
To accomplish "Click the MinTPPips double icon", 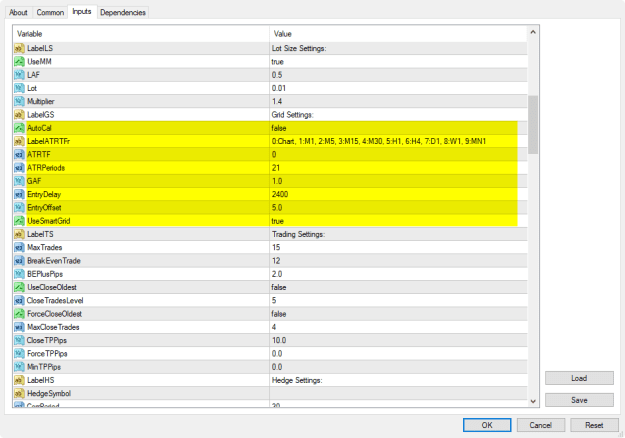I will [19, 367].
